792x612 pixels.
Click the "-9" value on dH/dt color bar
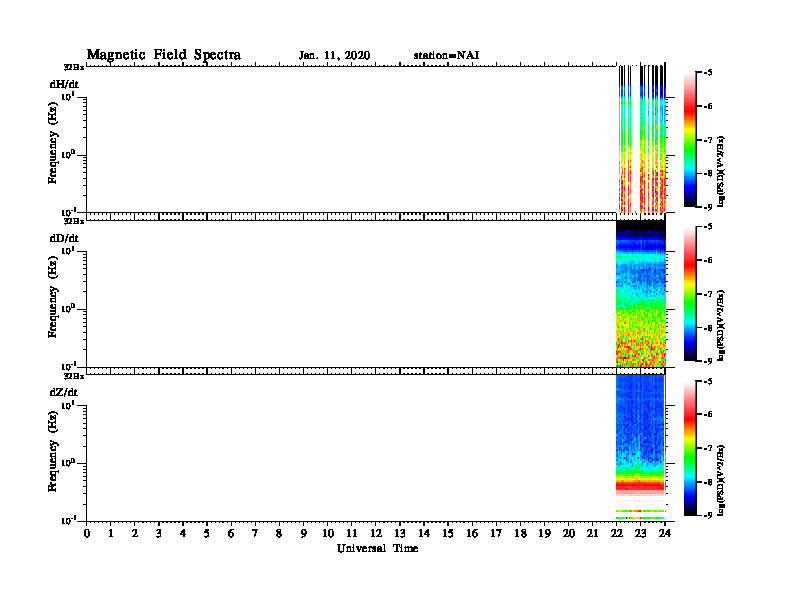708,207
